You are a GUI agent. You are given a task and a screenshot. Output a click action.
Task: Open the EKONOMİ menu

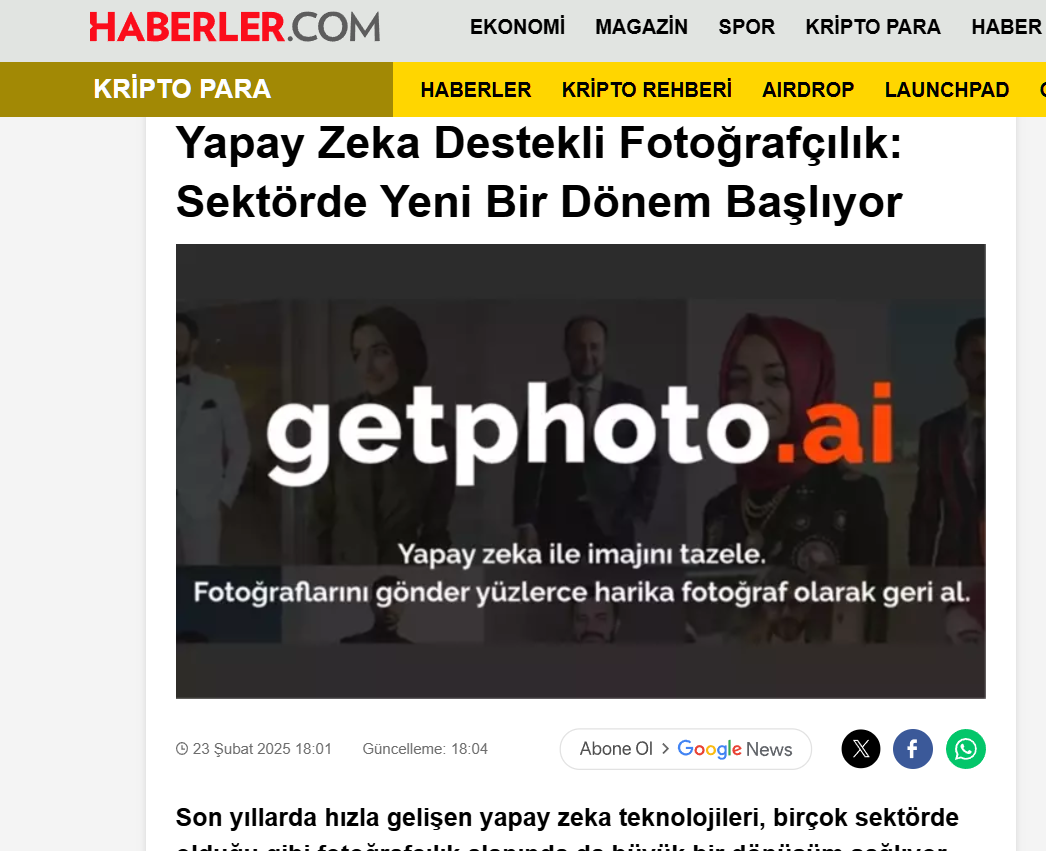(517, 27)
